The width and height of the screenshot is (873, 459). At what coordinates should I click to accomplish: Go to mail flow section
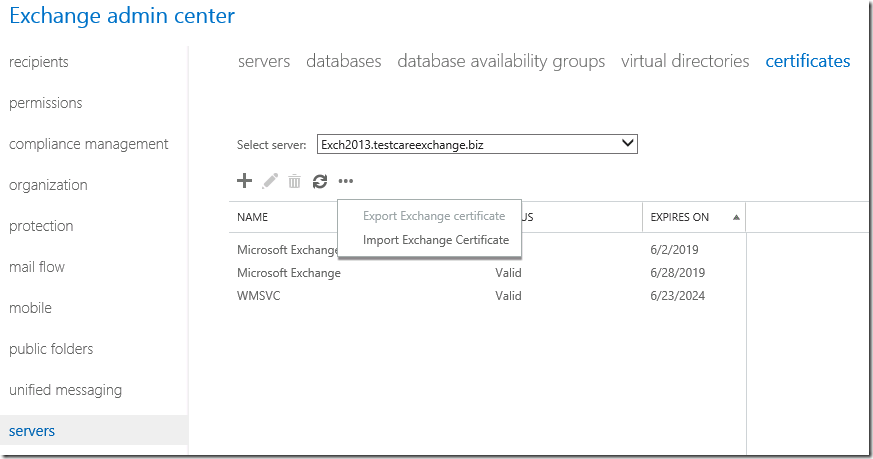coord(37,267)
